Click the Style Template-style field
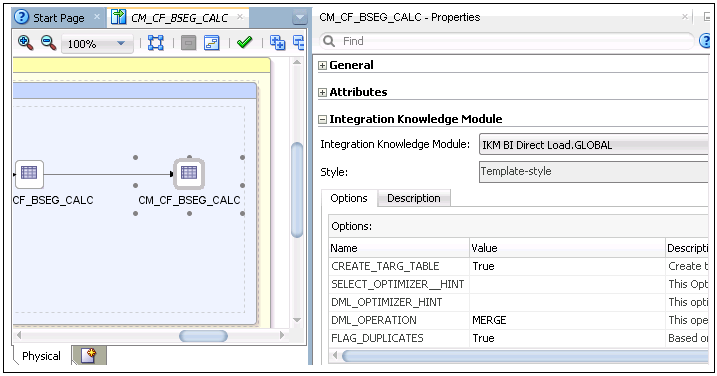The width and height of the screenshot is (717, 376). pyautogui.click(x=594, y=172)
